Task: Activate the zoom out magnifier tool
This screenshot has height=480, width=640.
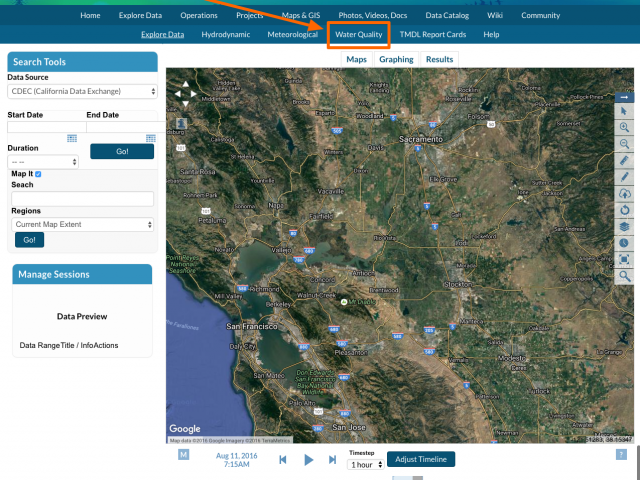Action: (x=624, y=144)
